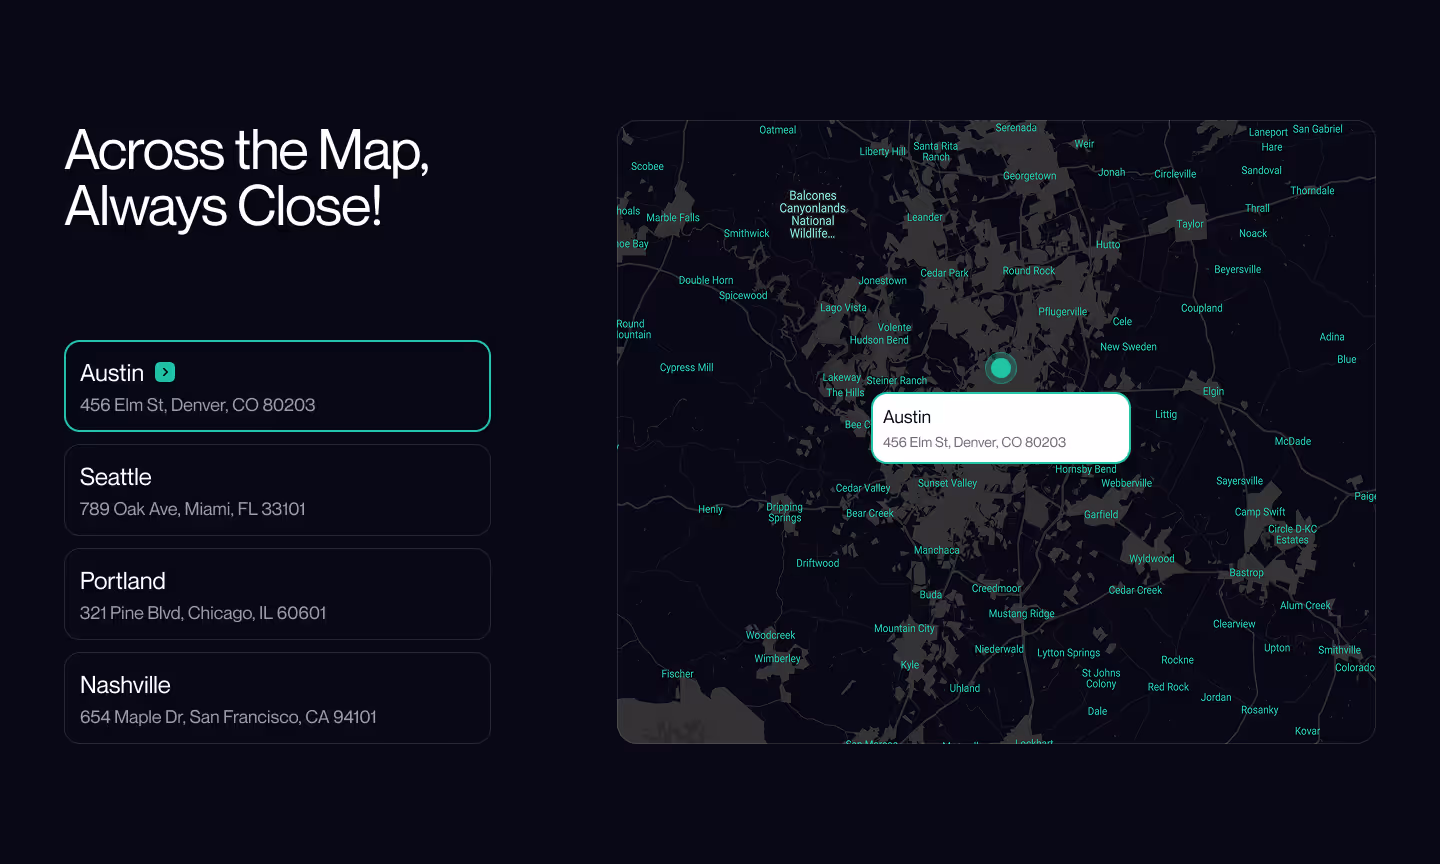The image size is (1440, 864).
Task: Click the Liberty Hill map label
Action: pyautogui.click(x=882, y=152)
